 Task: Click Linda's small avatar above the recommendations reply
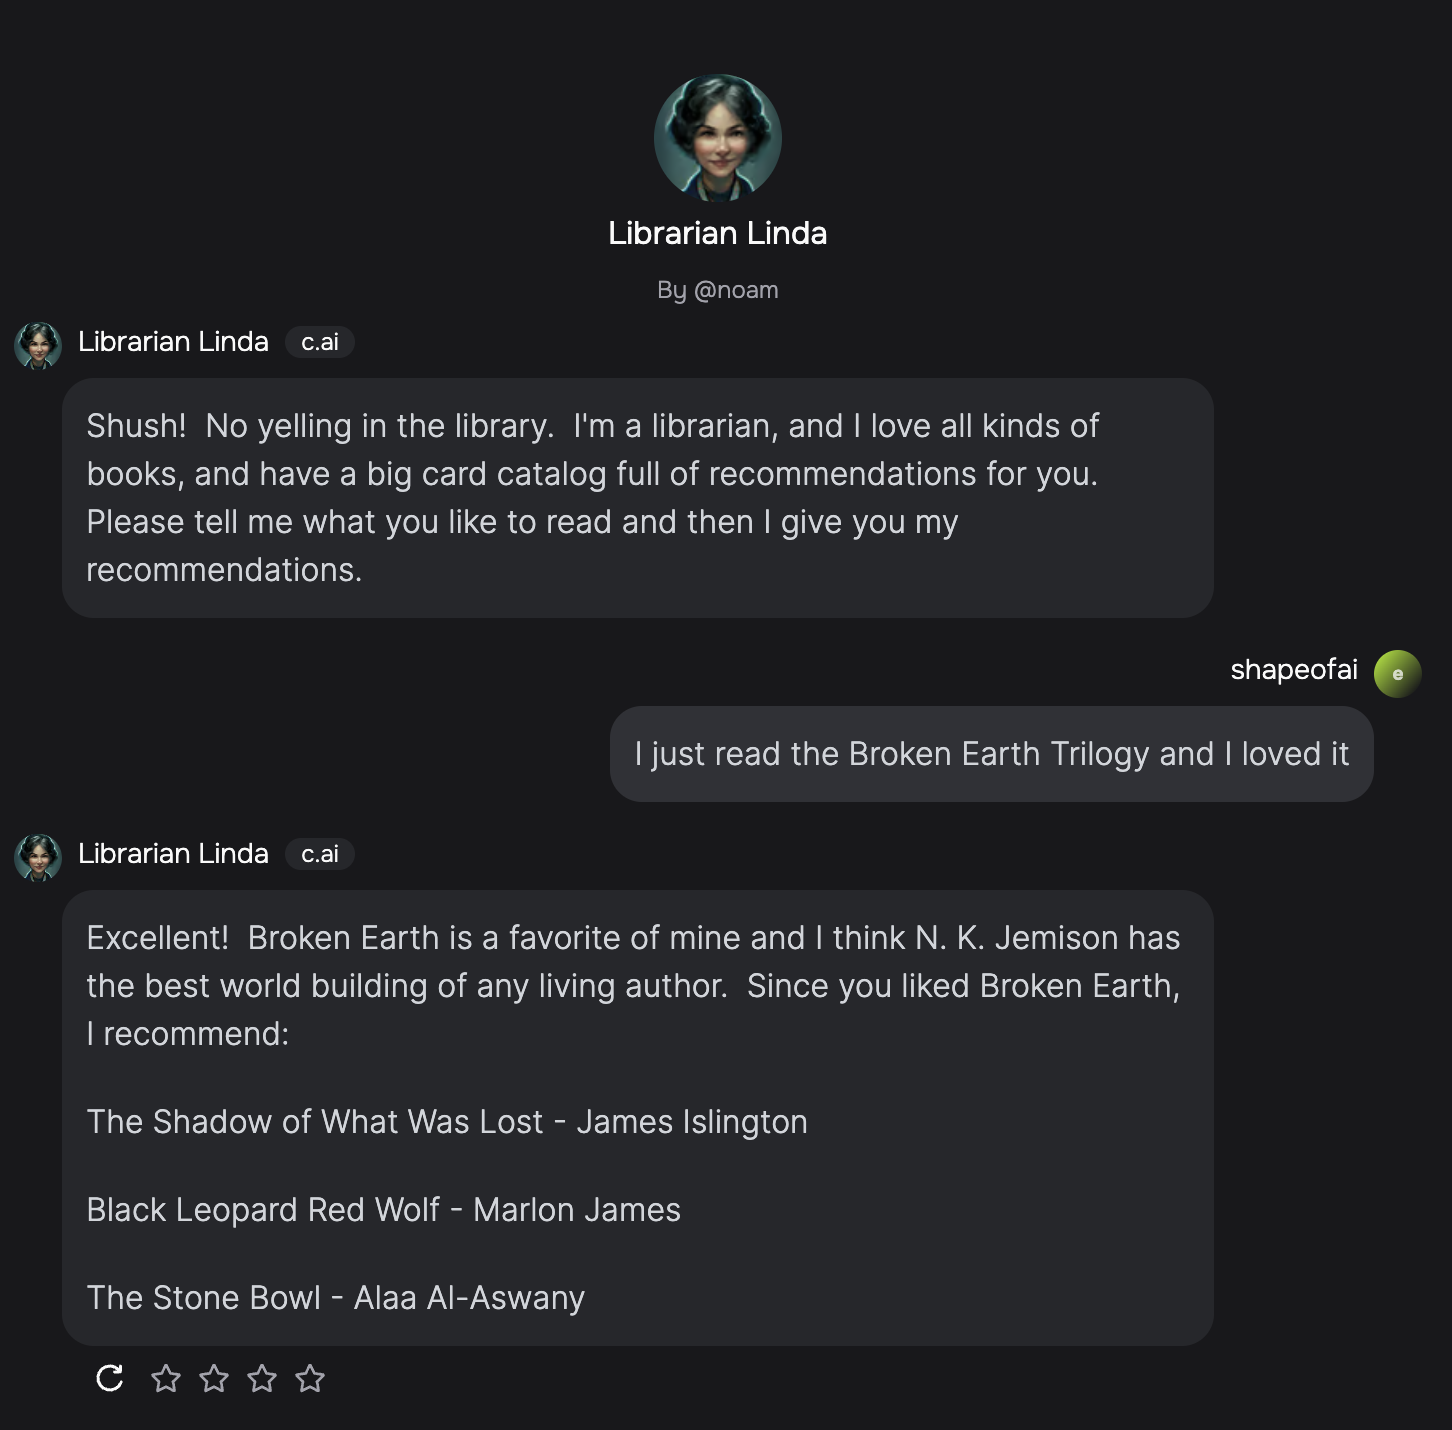(x=38, y=857)
